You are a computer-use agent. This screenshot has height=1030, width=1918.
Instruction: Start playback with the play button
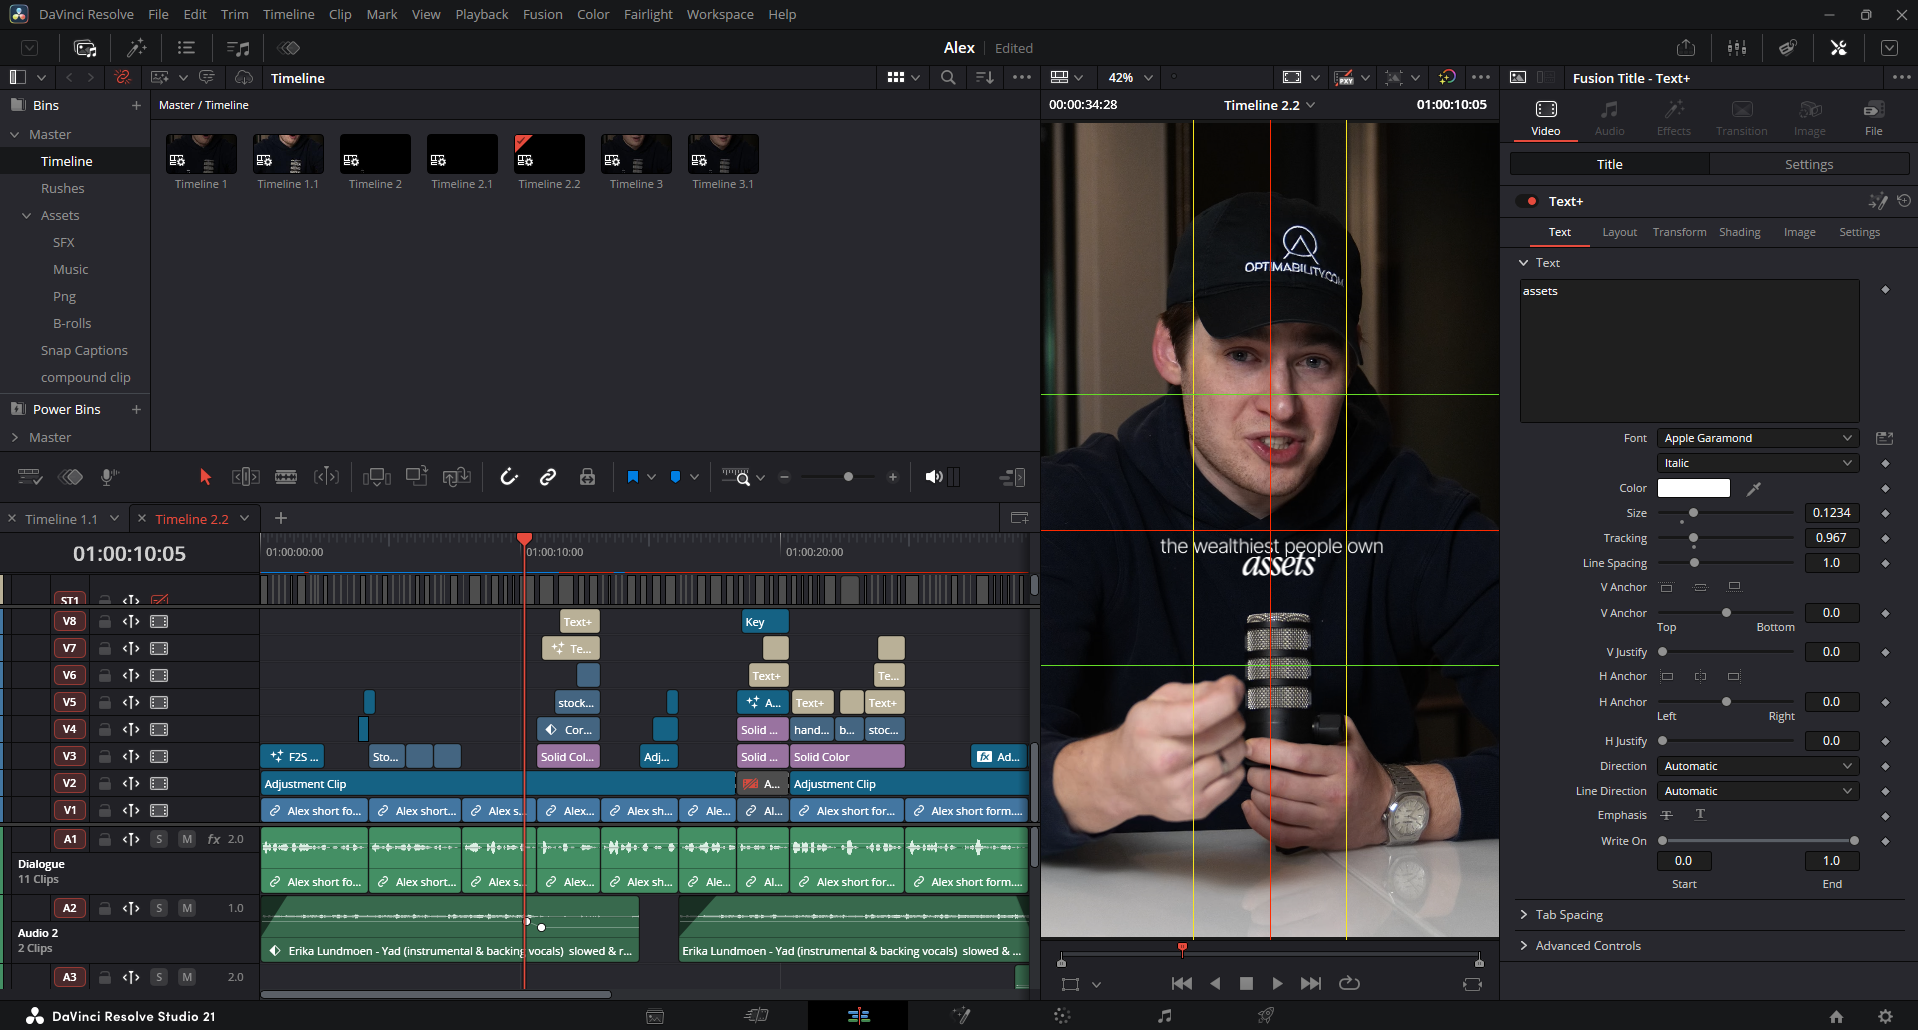point(1277,983)
